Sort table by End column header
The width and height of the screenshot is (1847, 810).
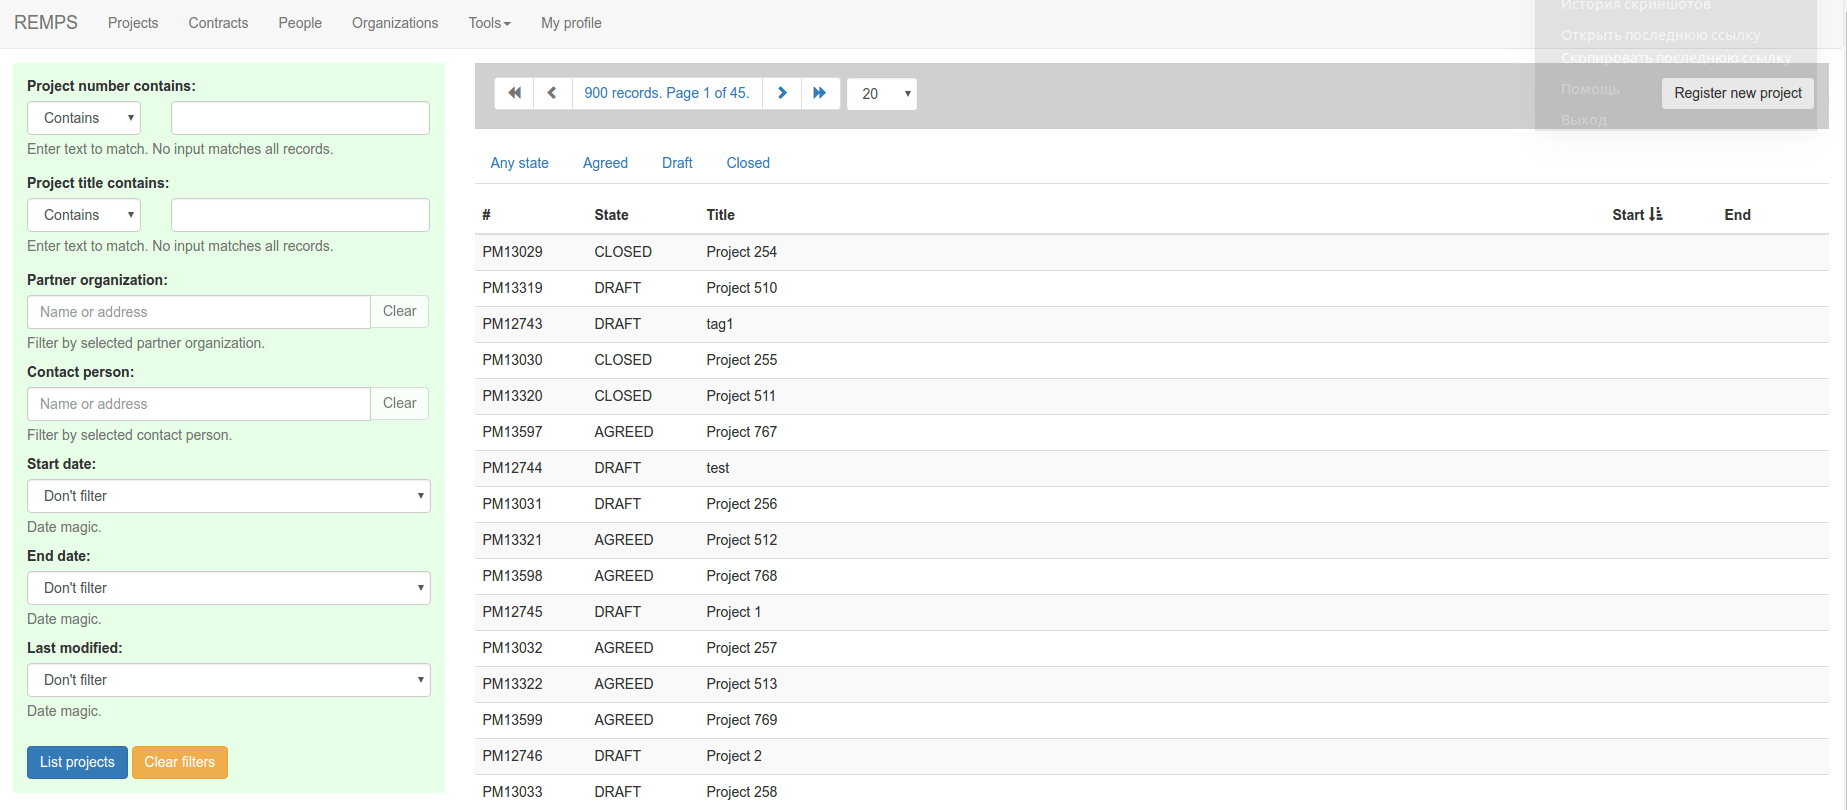(x=1737, y=215)
